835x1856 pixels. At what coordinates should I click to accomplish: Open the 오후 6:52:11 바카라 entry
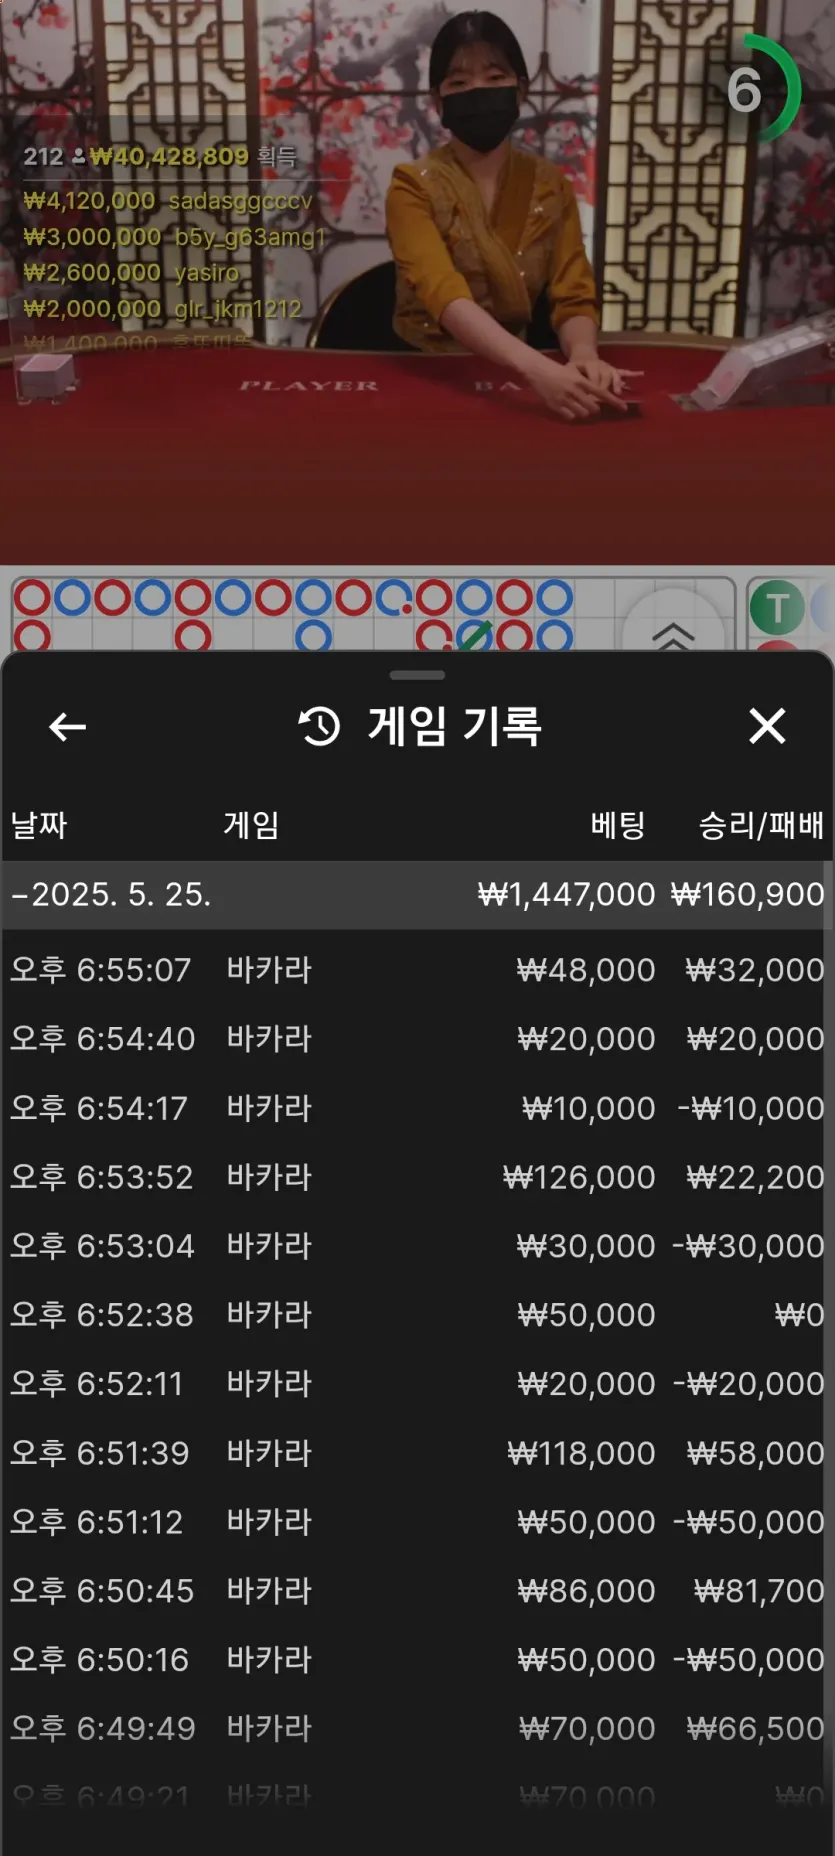point(417,1384)
